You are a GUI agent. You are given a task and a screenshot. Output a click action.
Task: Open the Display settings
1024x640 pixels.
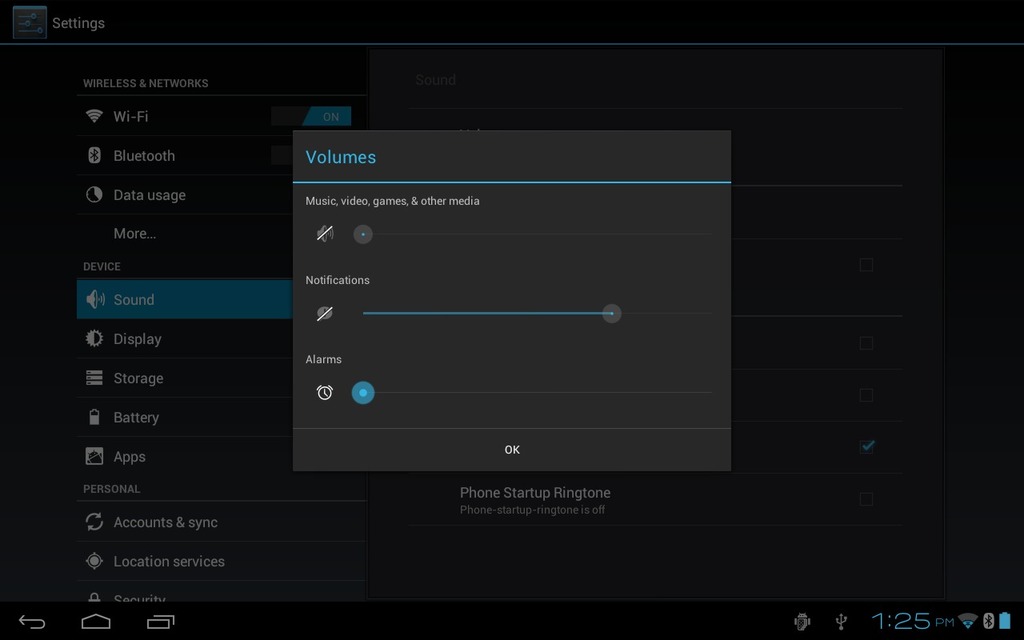point(185,338)
